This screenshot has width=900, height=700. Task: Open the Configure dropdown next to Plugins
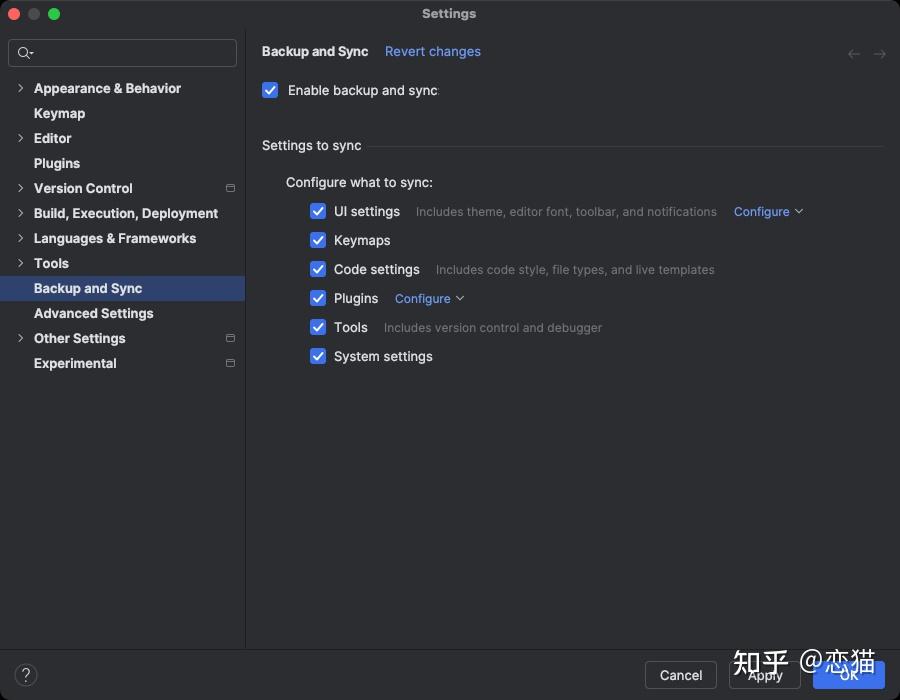429,298
